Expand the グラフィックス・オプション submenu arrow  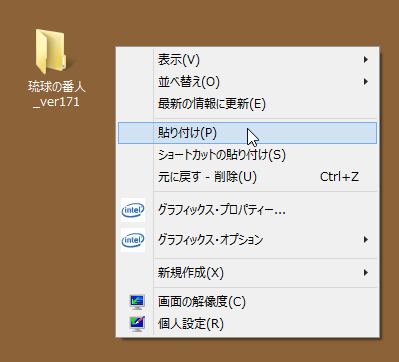coord(366,240)
